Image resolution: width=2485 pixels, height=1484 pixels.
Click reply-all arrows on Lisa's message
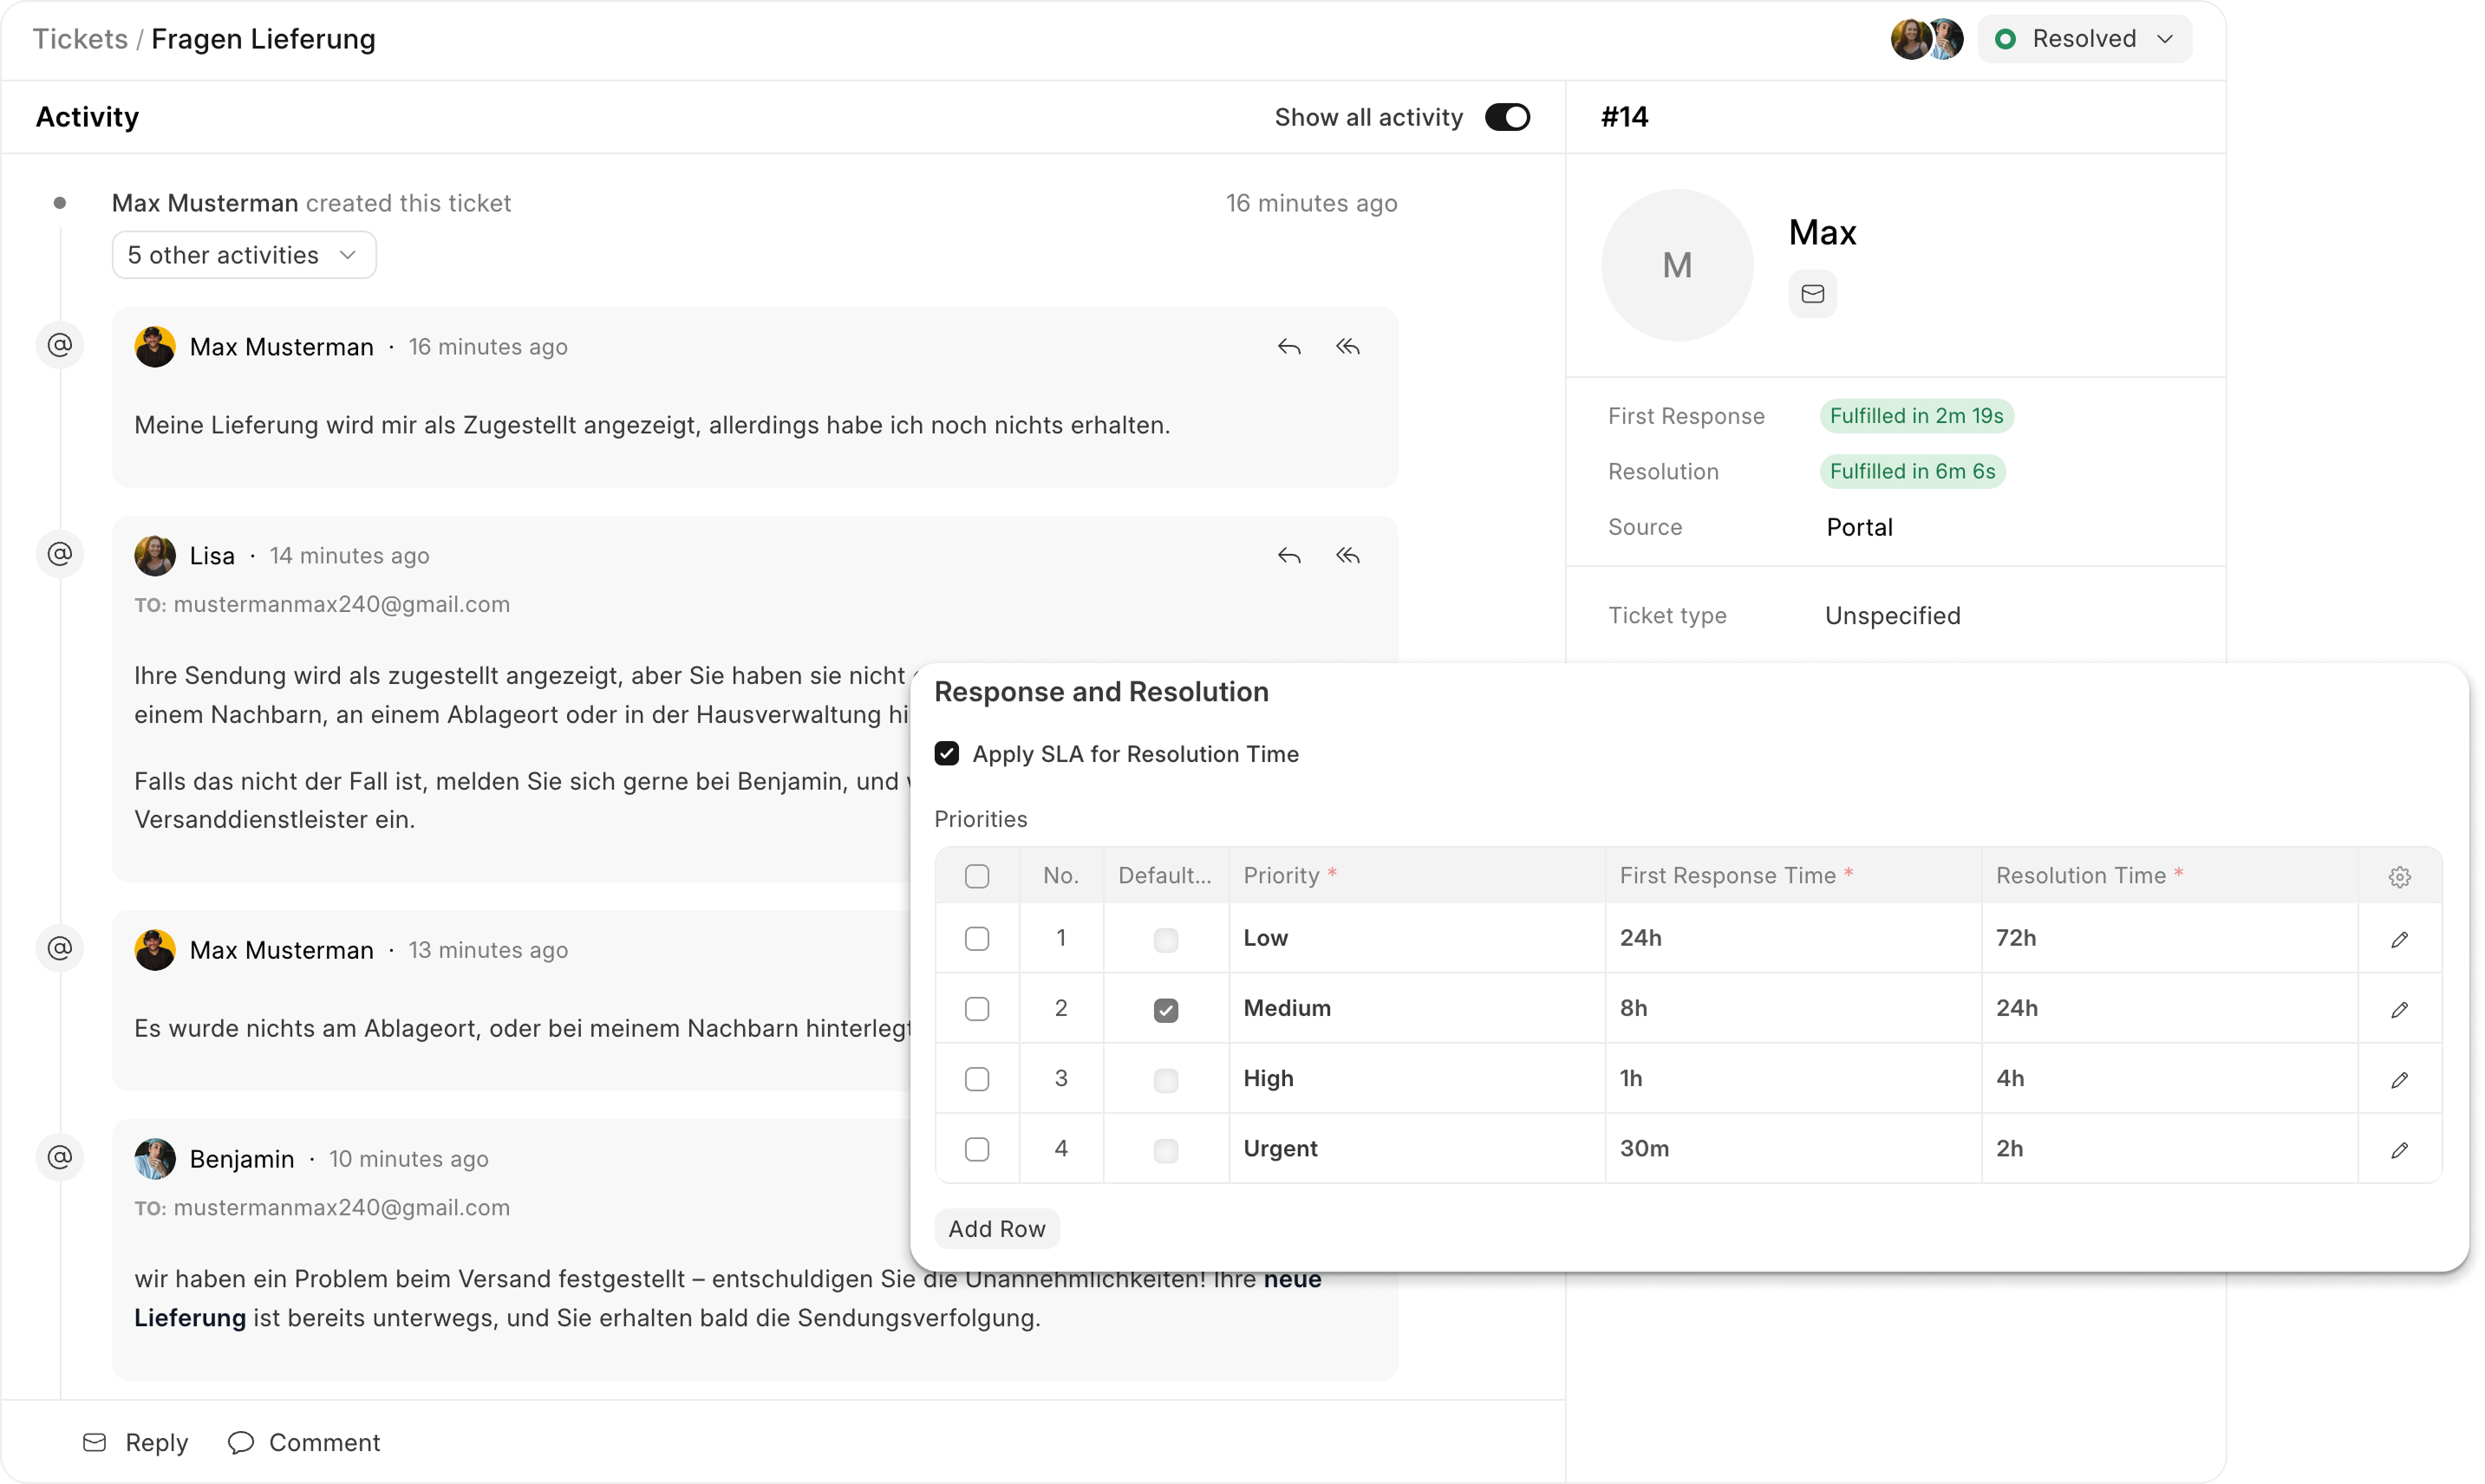(1347, 555)
